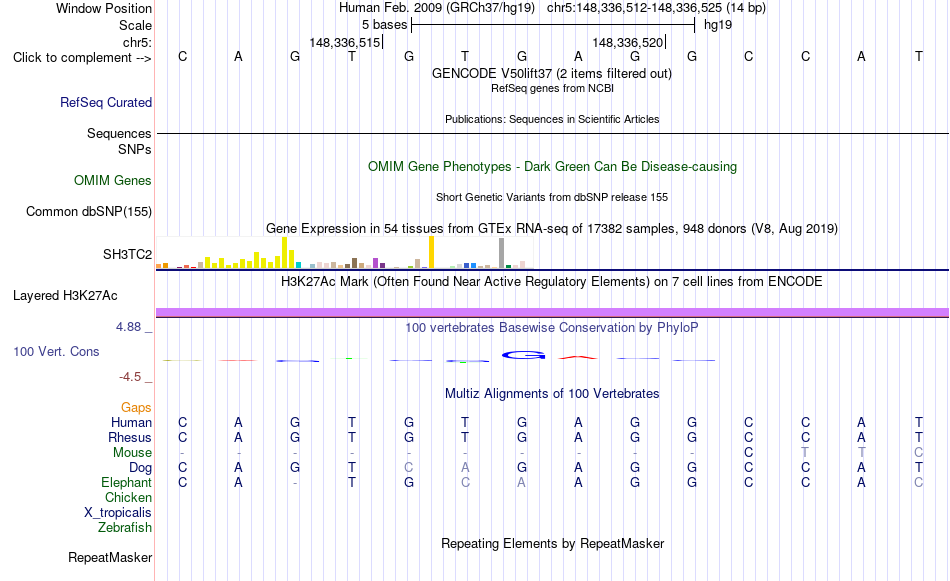Click the 'Click to complement' label
The image size is (950, 581).
coord(82,58)
